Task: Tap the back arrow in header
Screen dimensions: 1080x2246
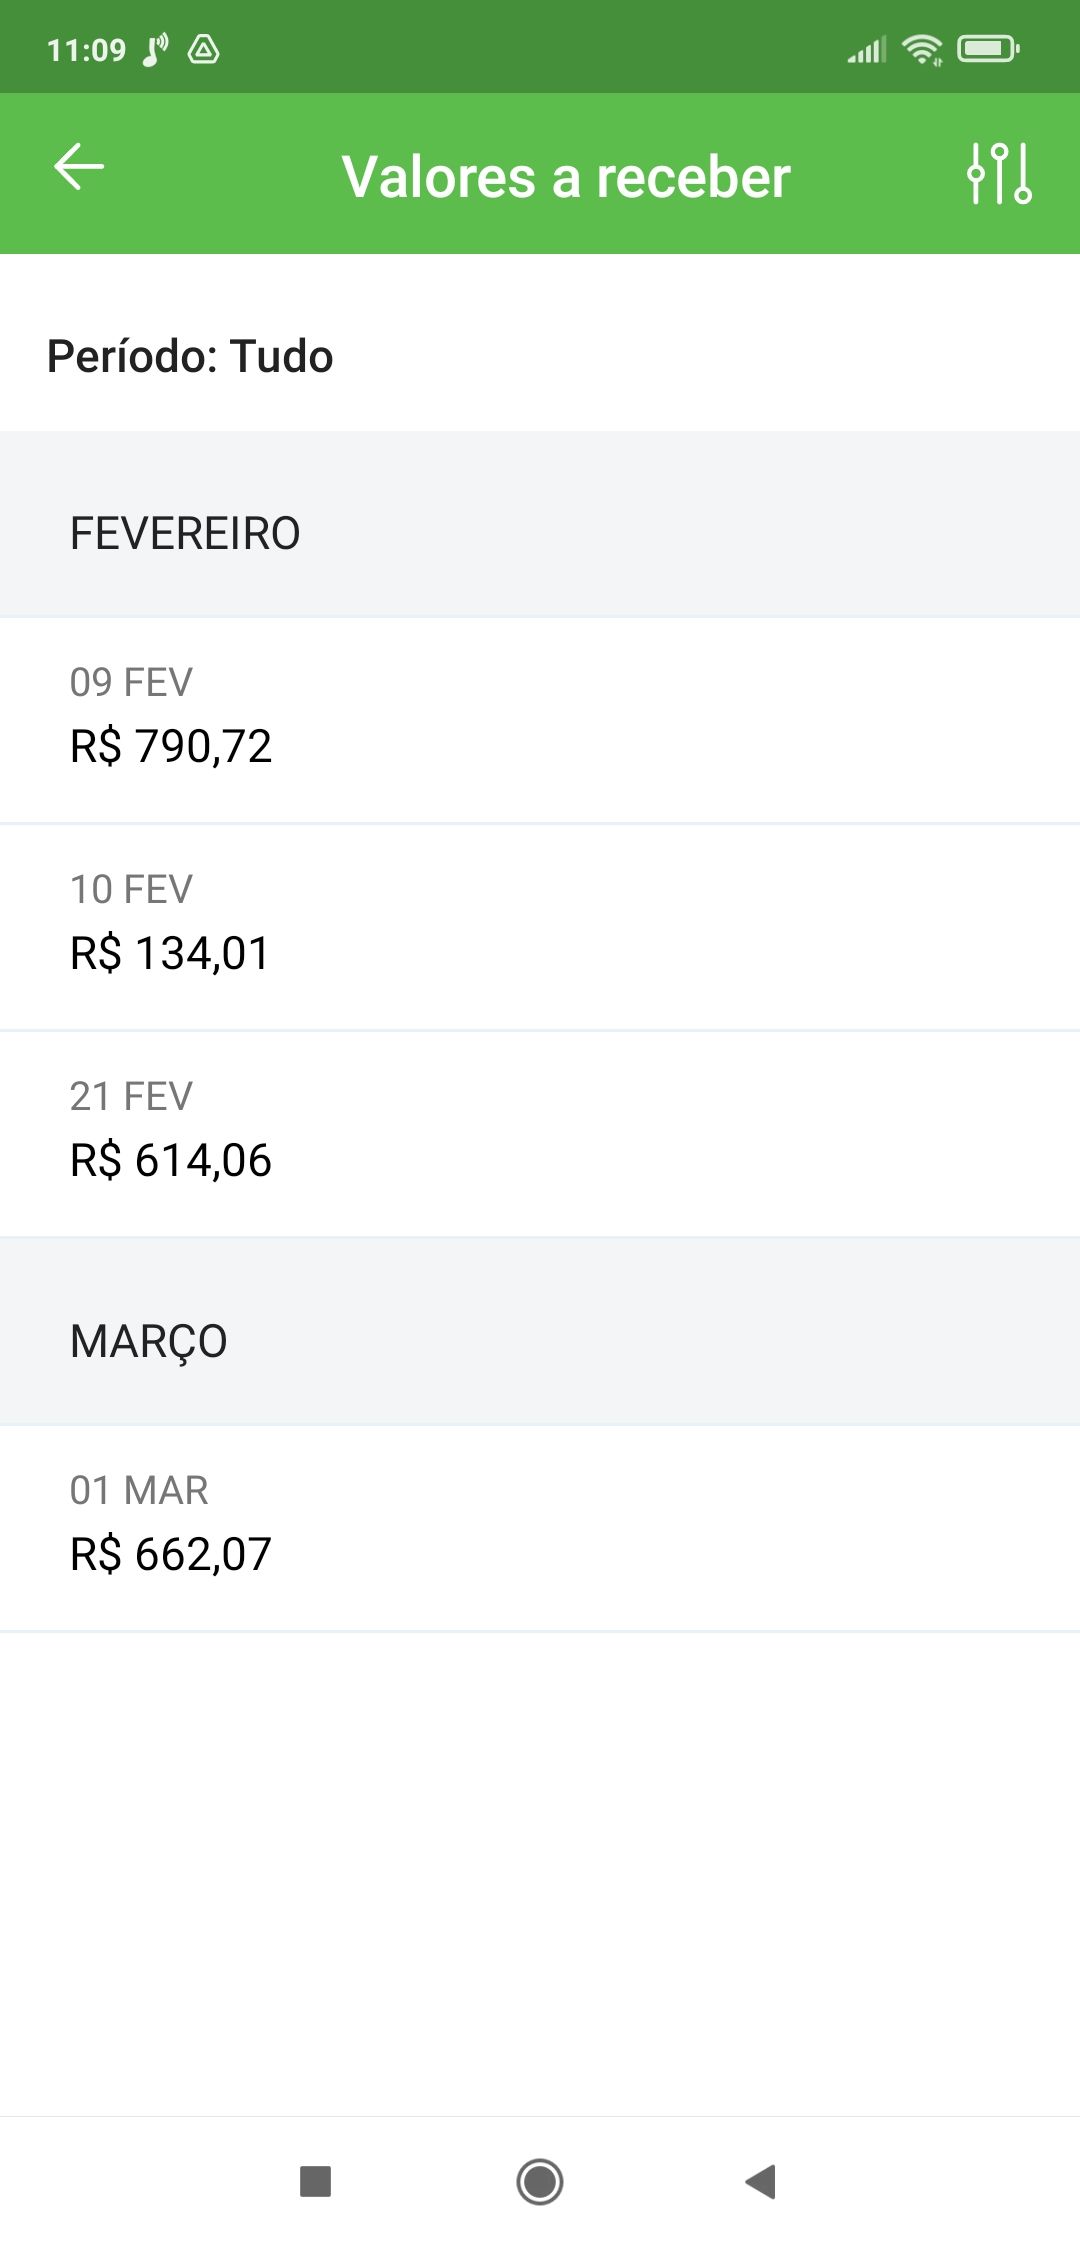Action: (x=79, y=167)
